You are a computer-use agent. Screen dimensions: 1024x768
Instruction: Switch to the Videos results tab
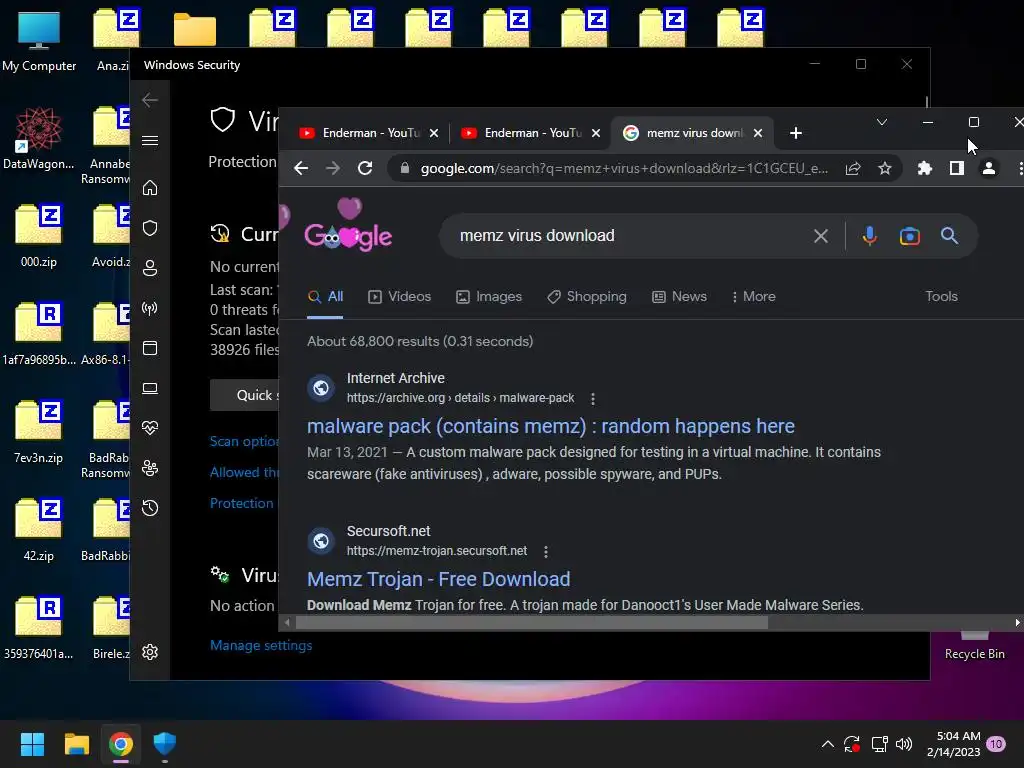click(400, 296)
